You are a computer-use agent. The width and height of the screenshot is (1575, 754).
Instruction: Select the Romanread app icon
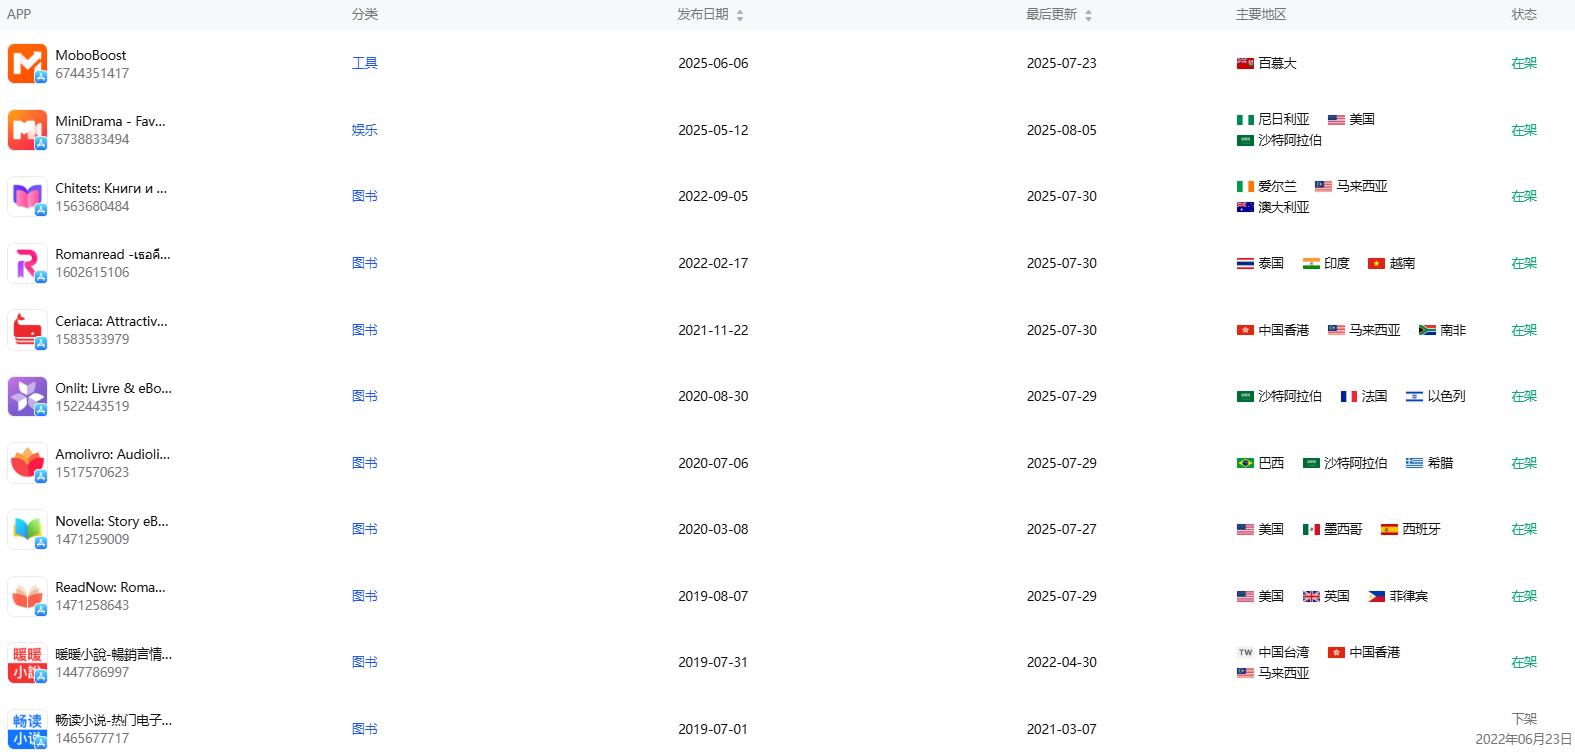pyautogui.click(x=27, y=263)
